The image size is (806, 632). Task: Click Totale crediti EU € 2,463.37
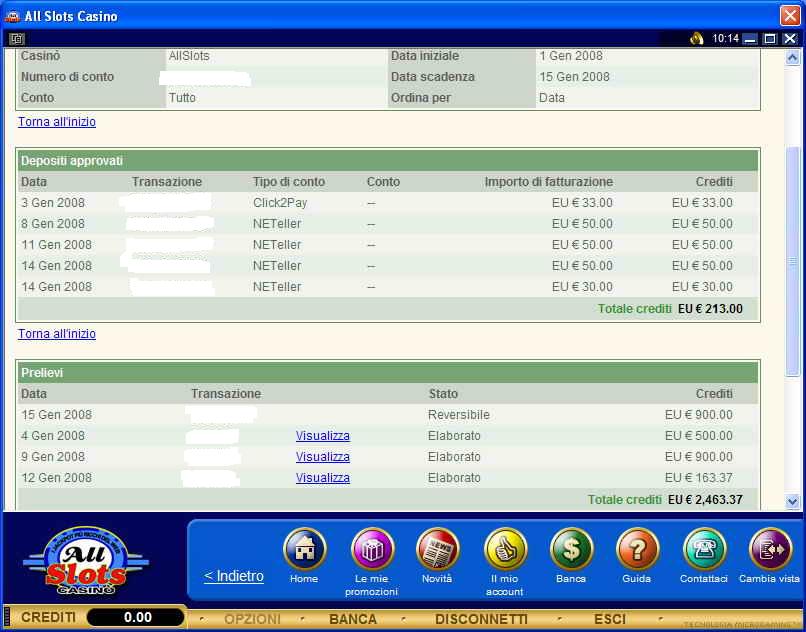[665, 500]
